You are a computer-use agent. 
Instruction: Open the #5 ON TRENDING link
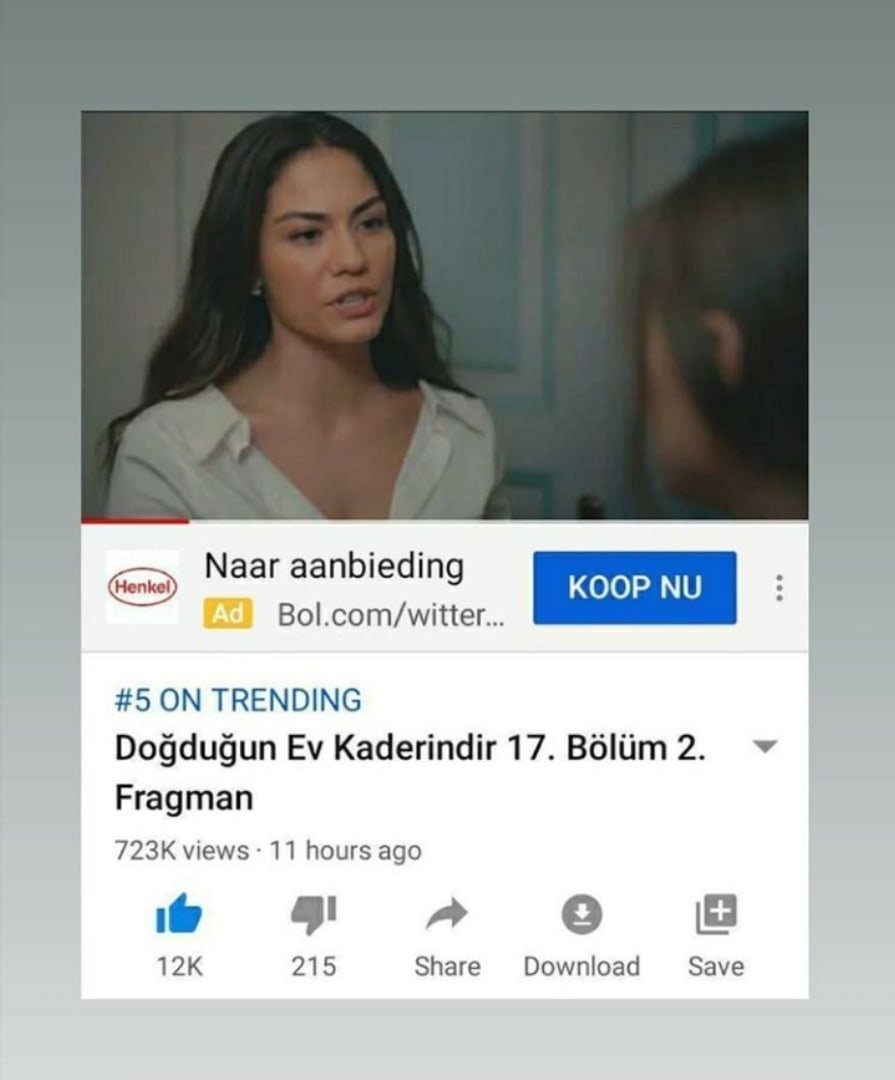tap(238, 700)
